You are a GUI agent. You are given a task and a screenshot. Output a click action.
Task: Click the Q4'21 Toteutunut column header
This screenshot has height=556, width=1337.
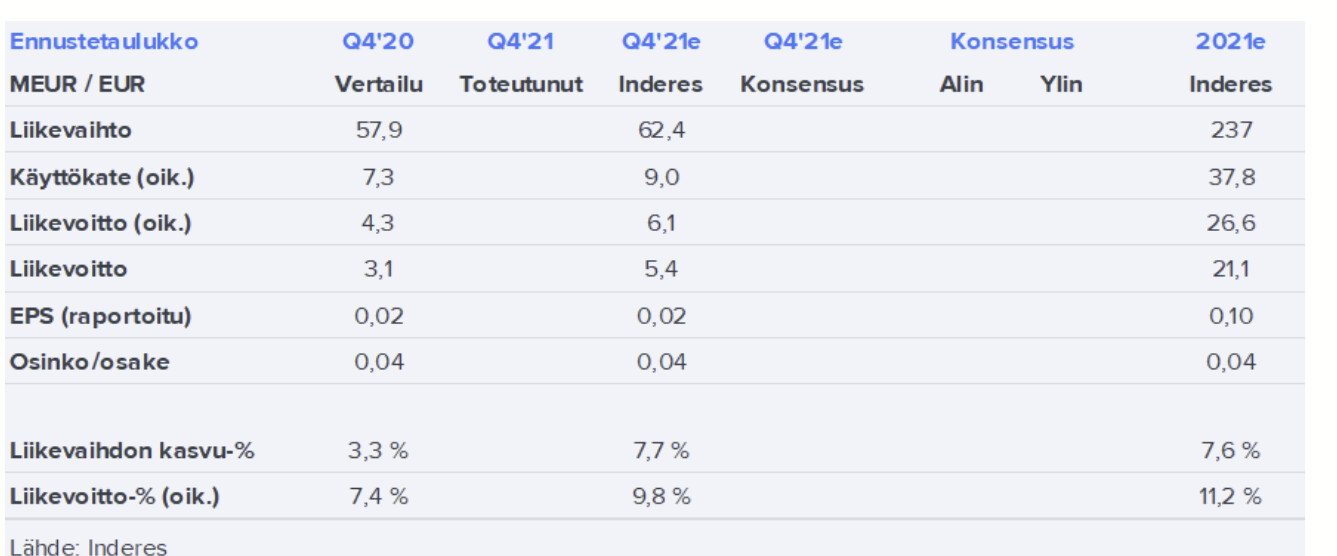[520, 42]
